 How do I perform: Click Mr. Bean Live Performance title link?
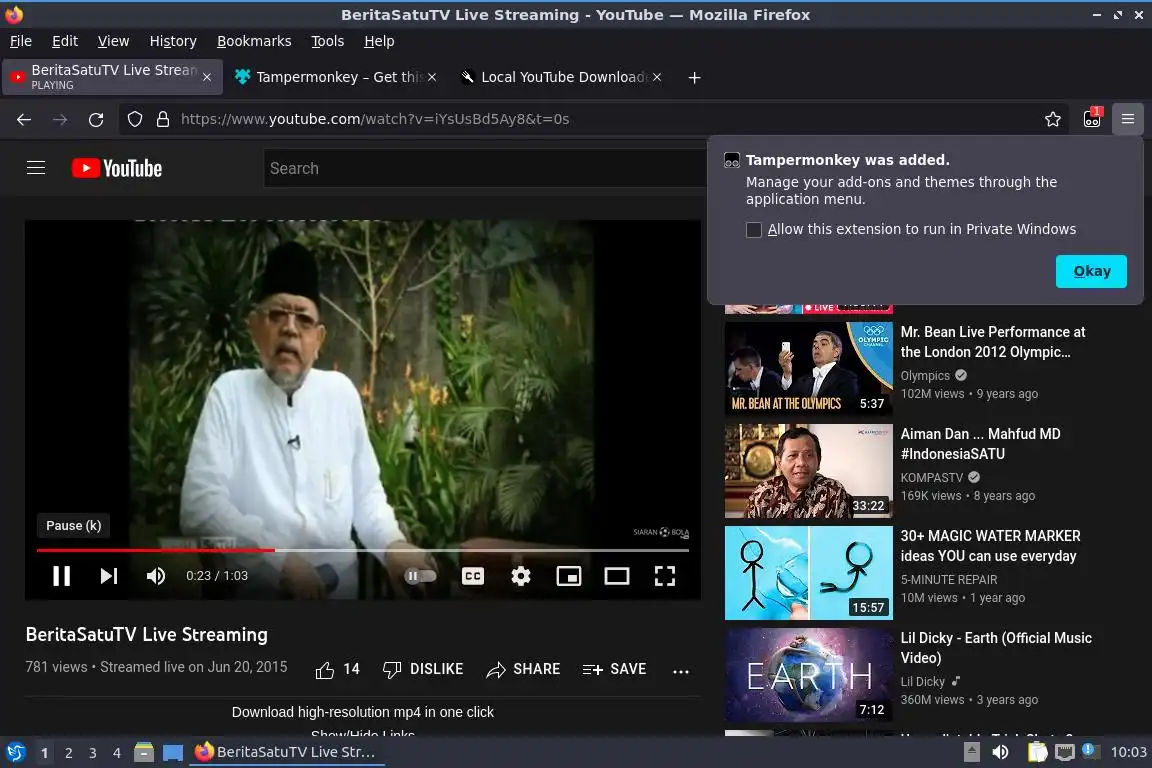[x=993, y=342]
